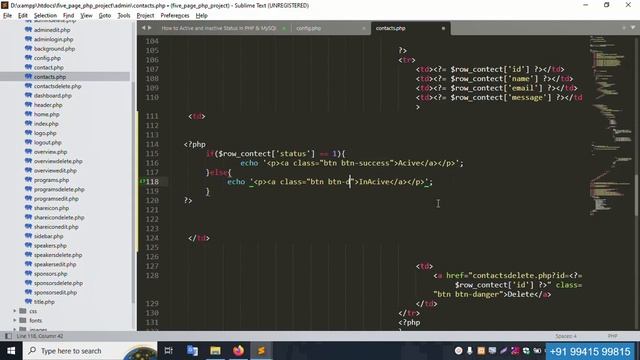Screen dimensions: 640x360
Task: Open the Windows Start menu
Action: pyautogui.click(x=11, y=351)
